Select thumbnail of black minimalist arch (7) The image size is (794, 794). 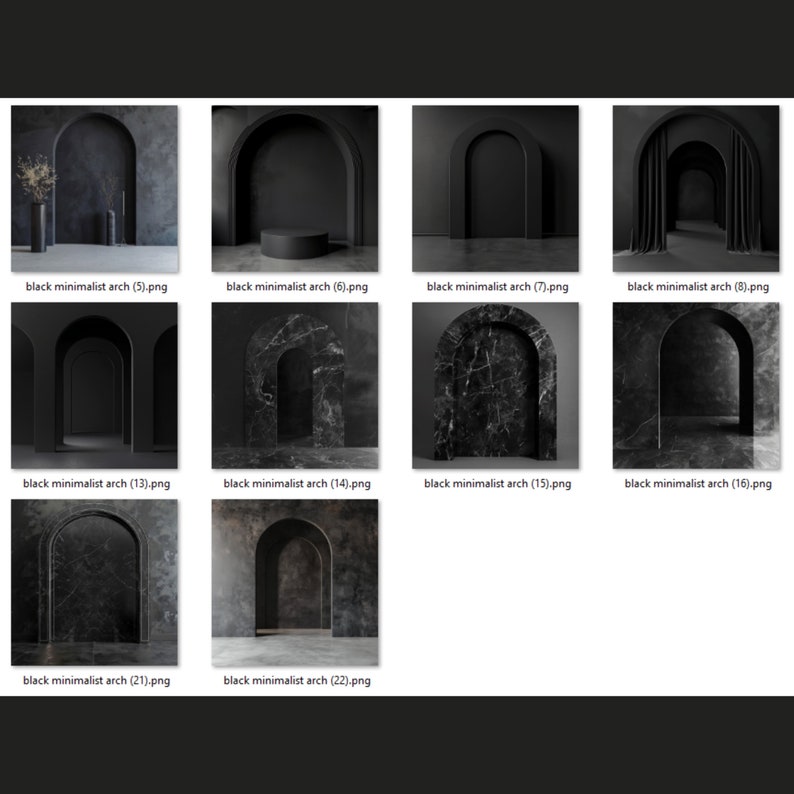pyautogui.click(x=495, y=189)
